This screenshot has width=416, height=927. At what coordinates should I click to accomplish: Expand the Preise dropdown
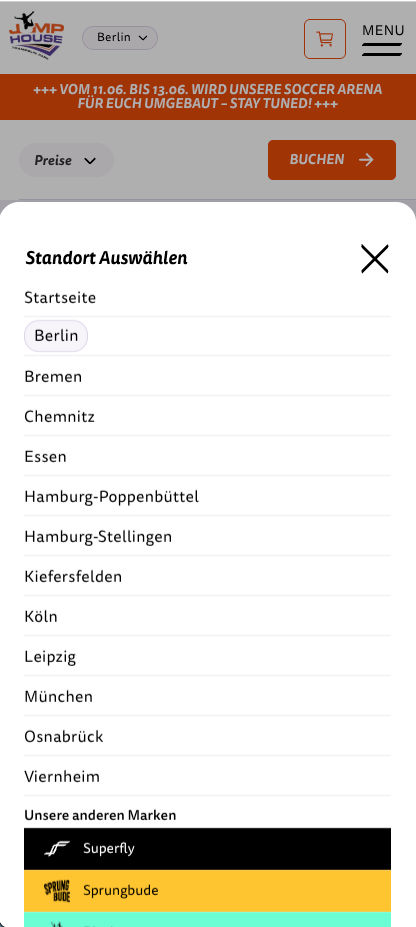click(66, 160)
